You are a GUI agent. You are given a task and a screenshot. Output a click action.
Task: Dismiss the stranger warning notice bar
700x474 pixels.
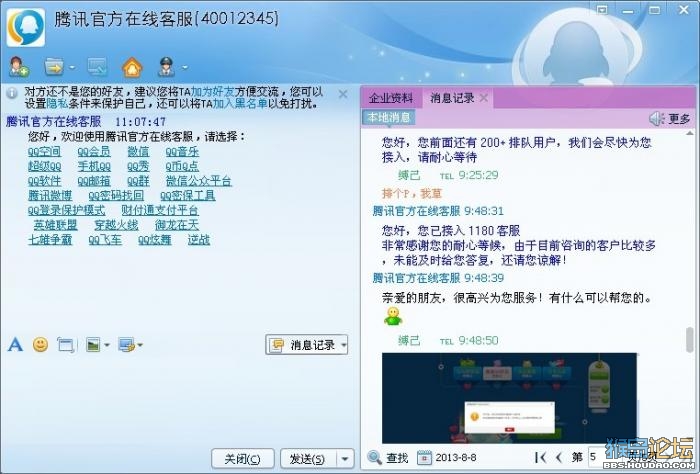pyautogui.click(x=343, y=94)
